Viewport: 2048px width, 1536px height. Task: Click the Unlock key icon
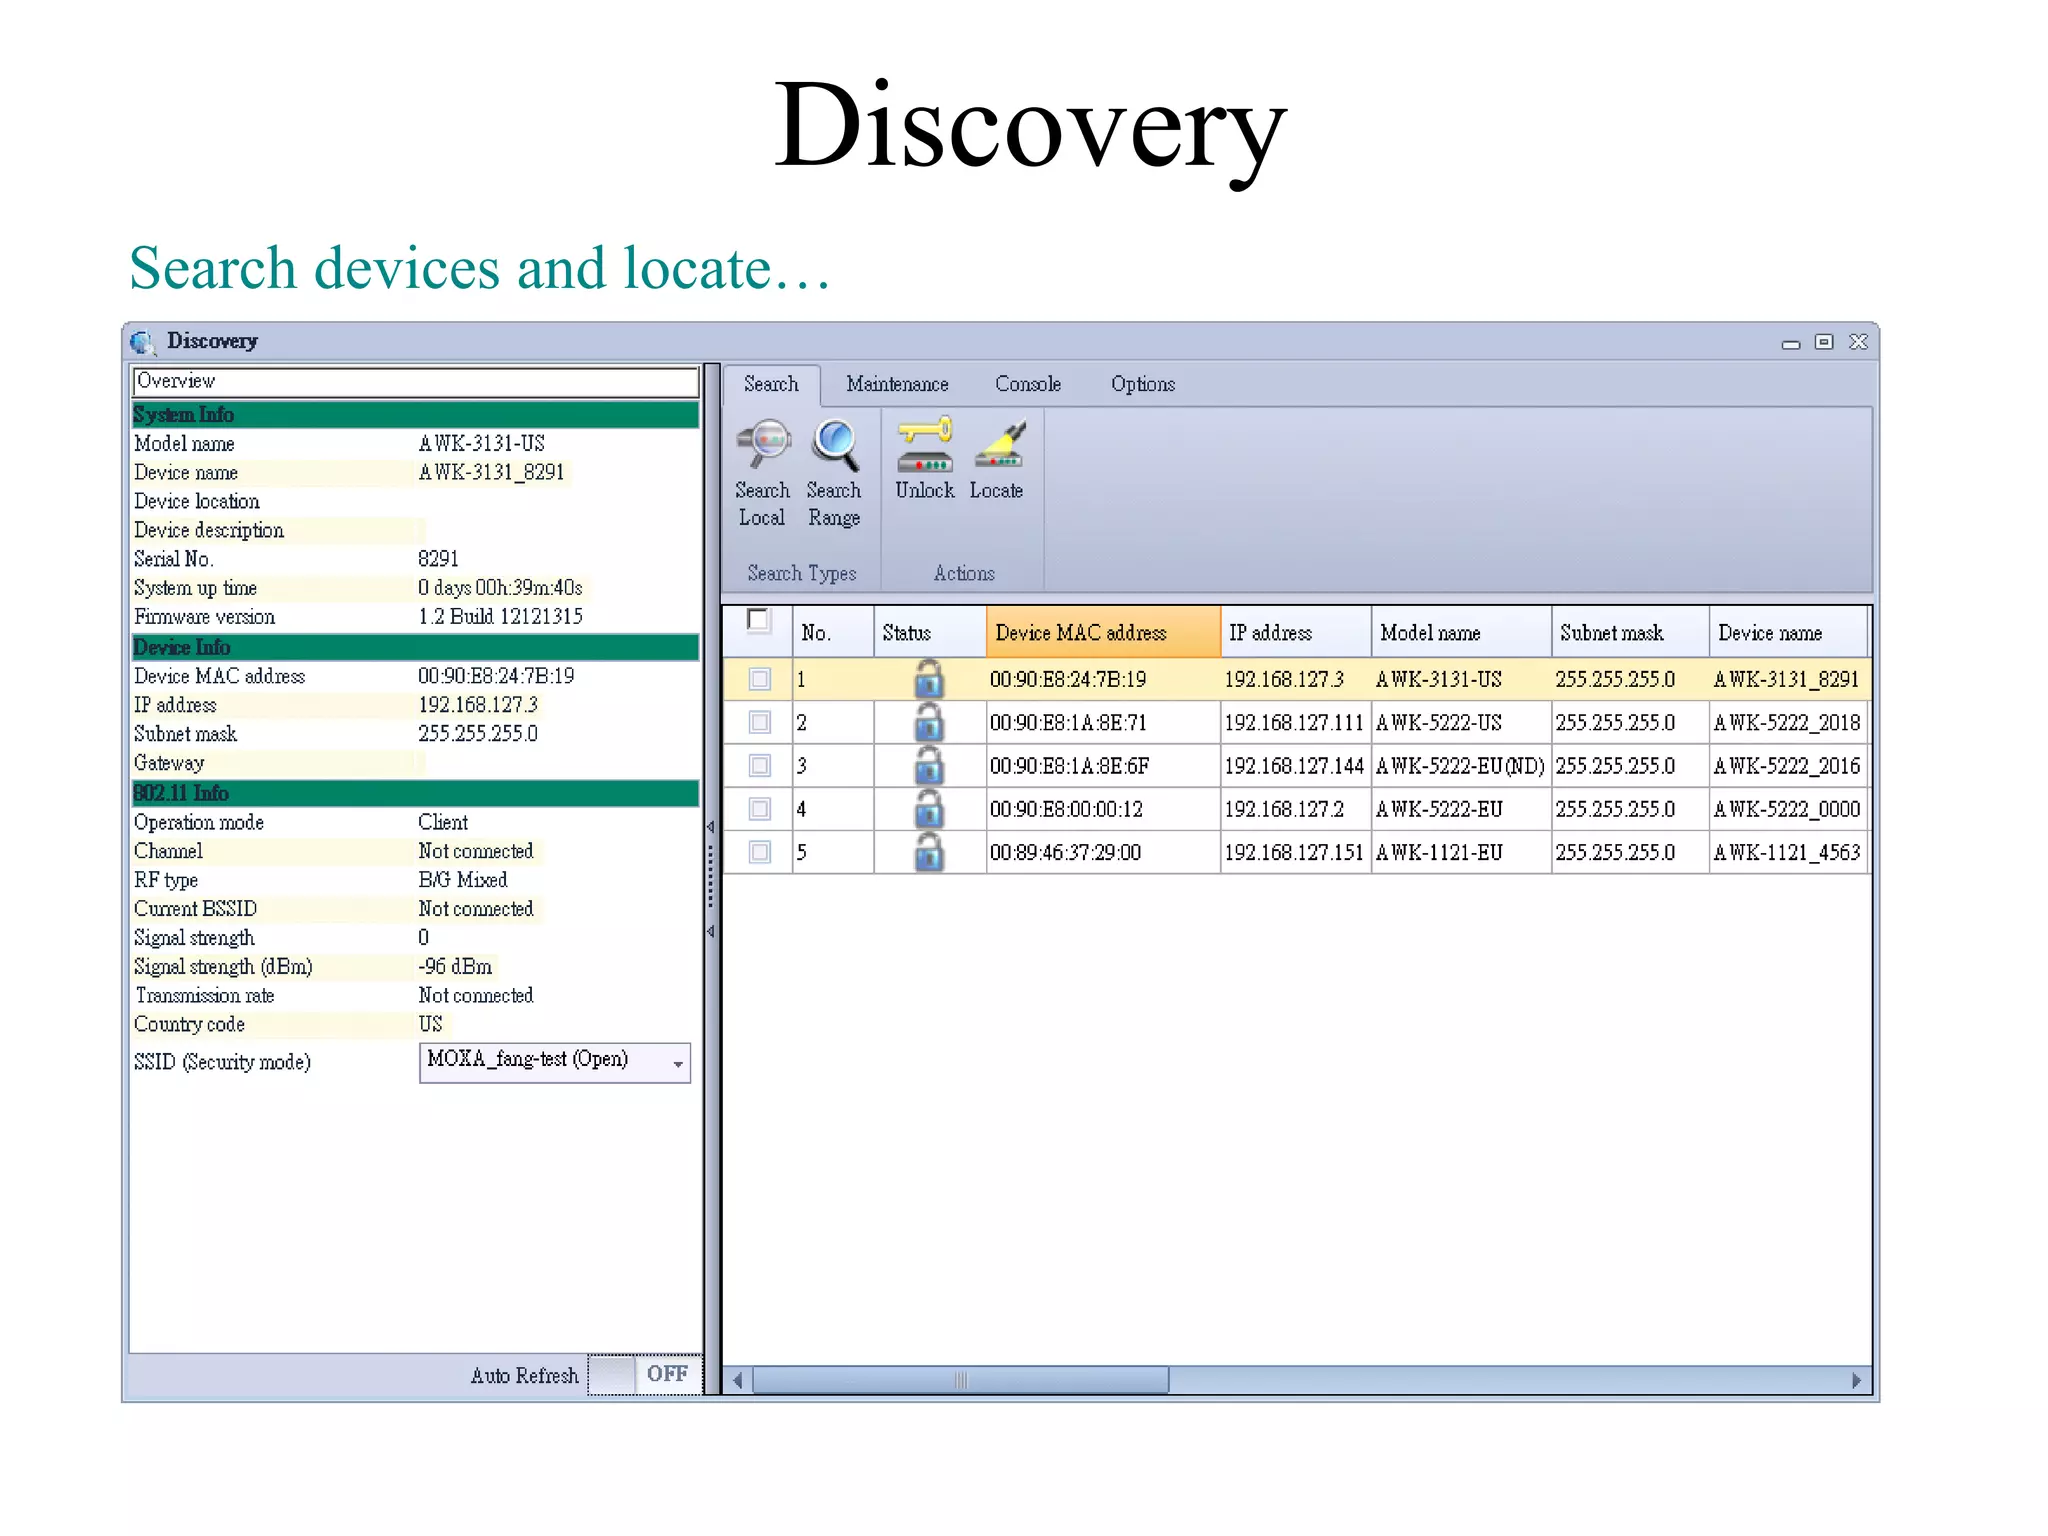pyautogui.click(x=924, y=445)
